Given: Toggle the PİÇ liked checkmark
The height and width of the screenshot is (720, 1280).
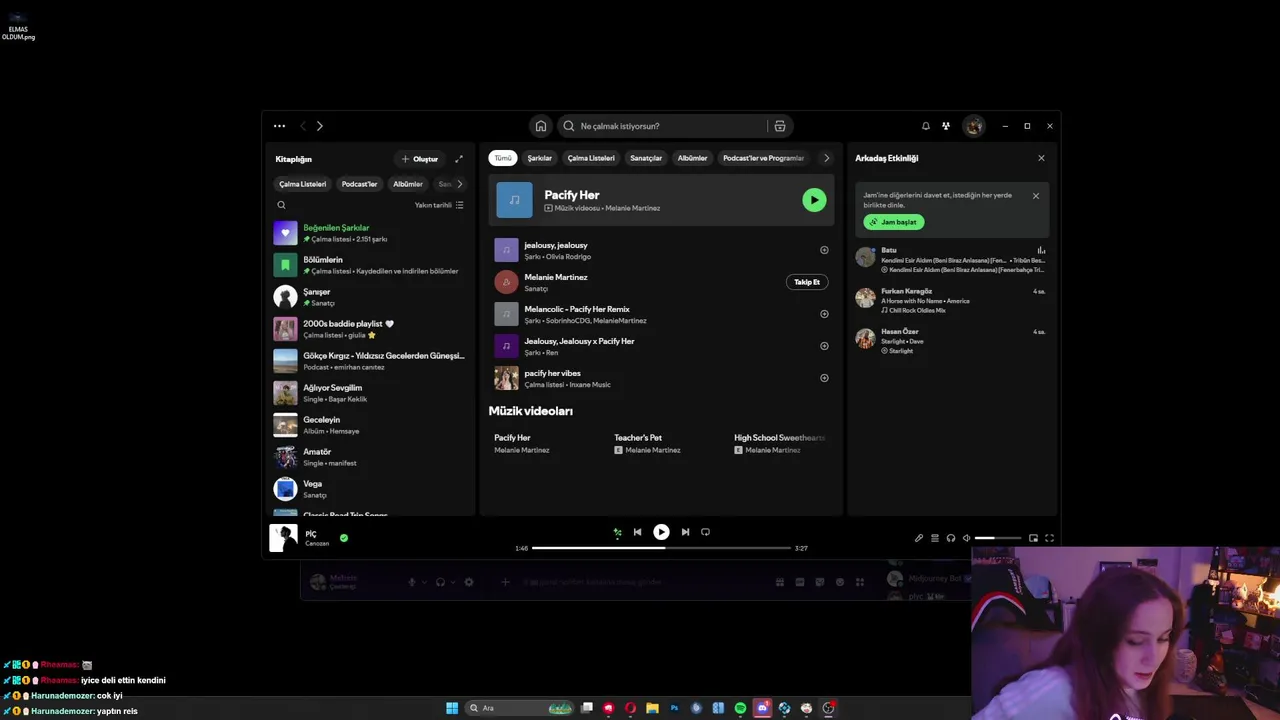Looking at the screenshot, I should 344,538.
